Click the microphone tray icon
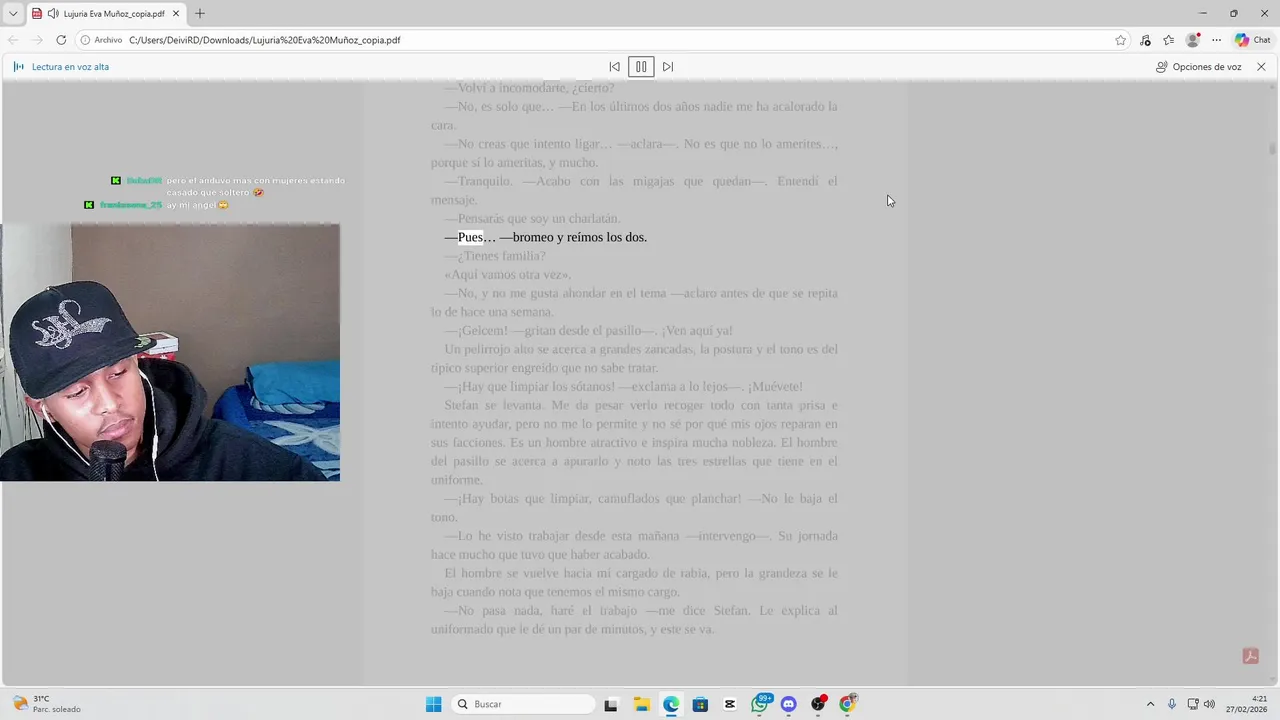 coord(1172,704)
